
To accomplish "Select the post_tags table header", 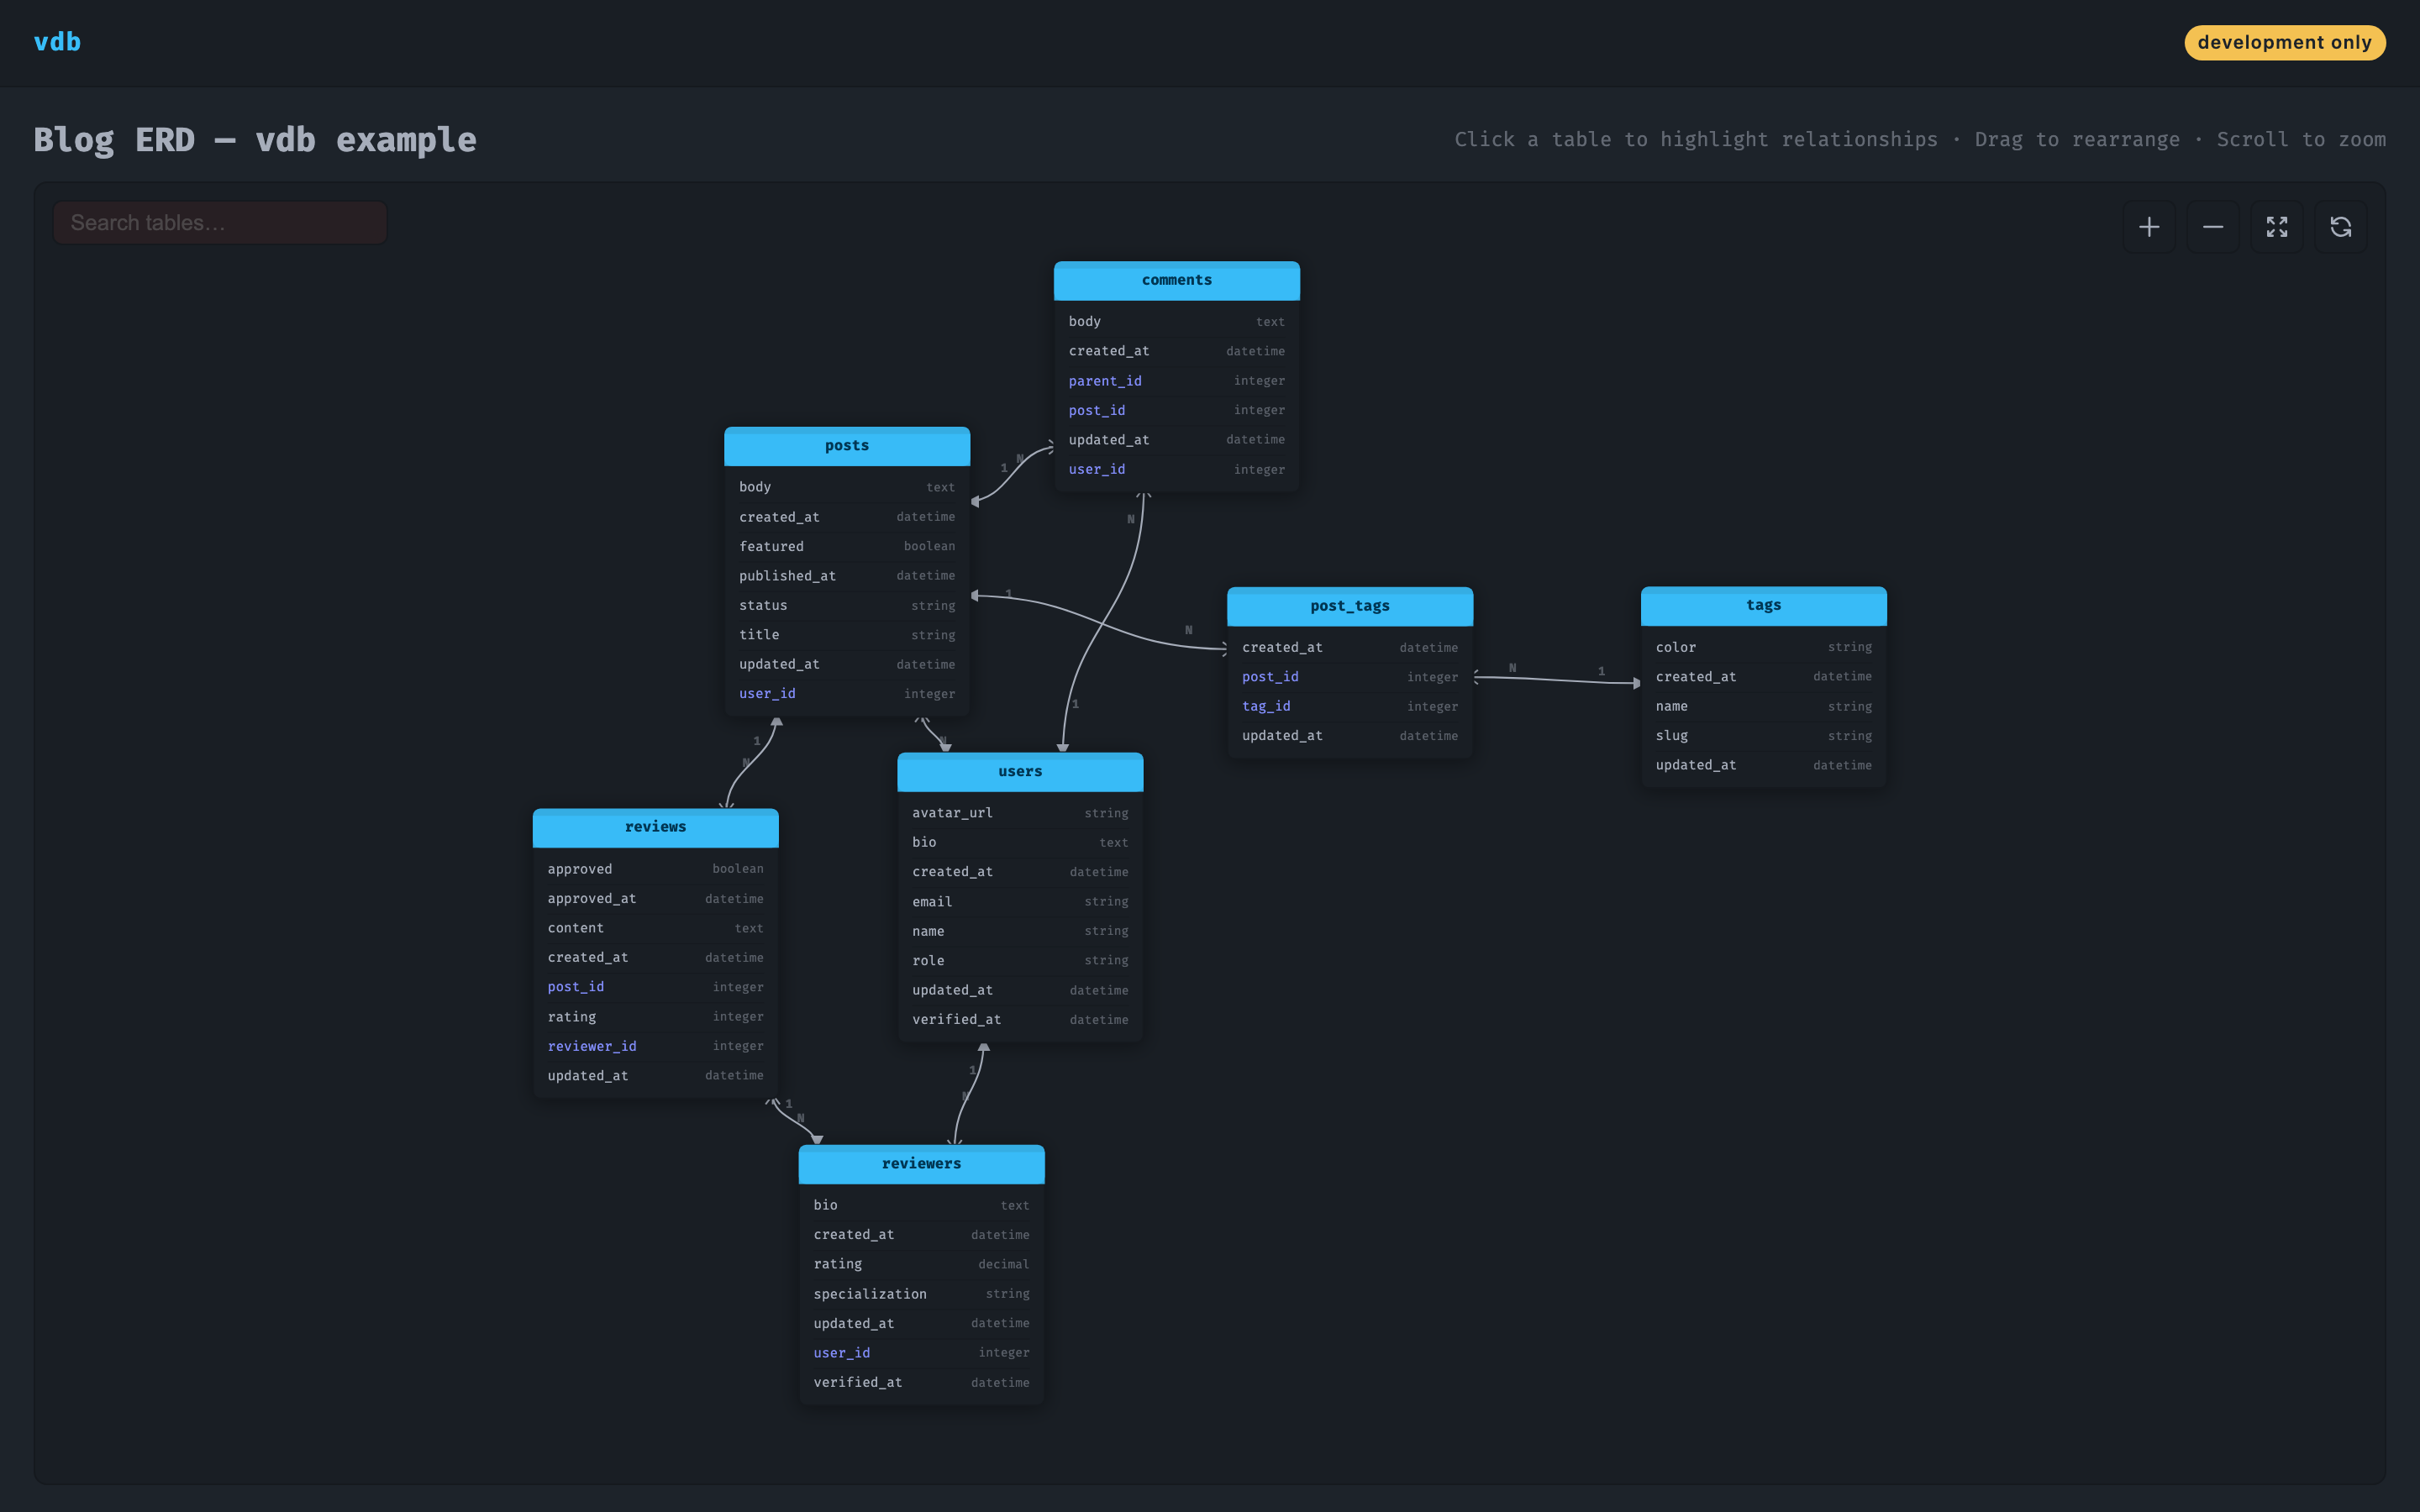I will (1349, 605).
